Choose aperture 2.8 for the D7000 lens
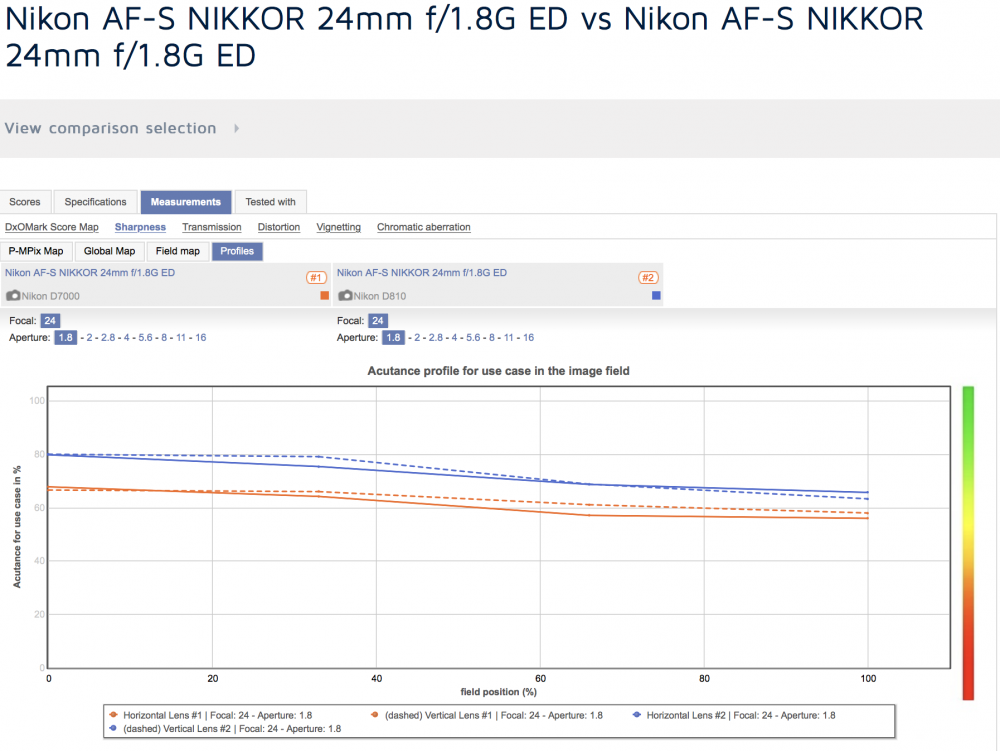The height and width of the screenshot is (751, 1000). pyautogui.click(x=108, y=338)
